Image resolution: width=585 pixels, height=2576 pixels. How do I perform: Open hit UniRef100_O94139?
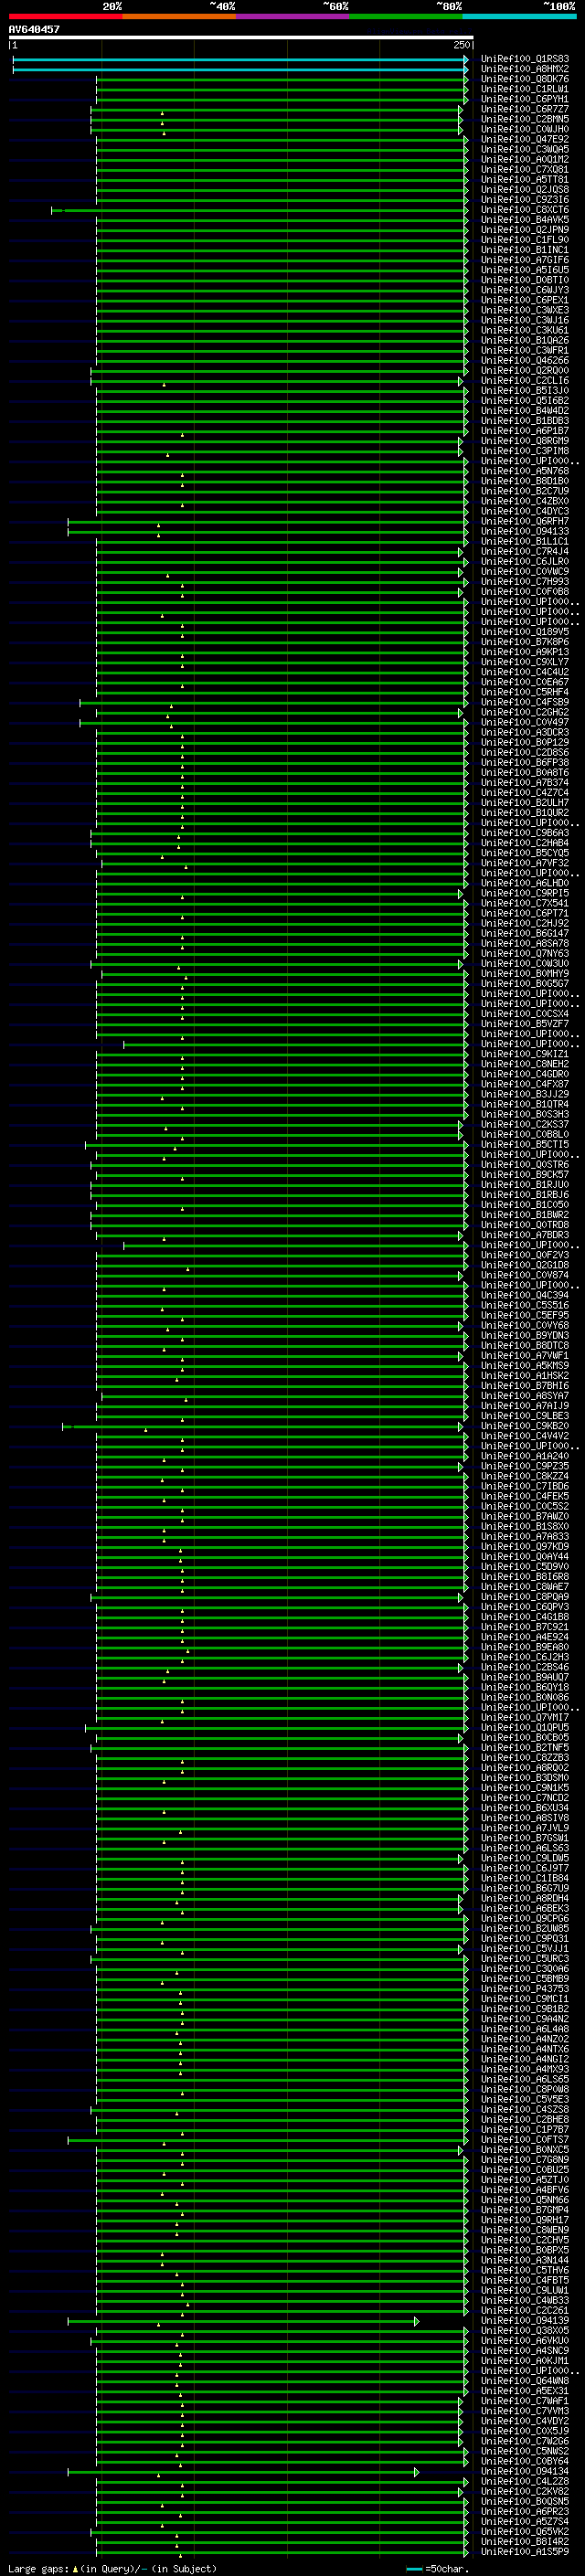tap(525, 2320)
